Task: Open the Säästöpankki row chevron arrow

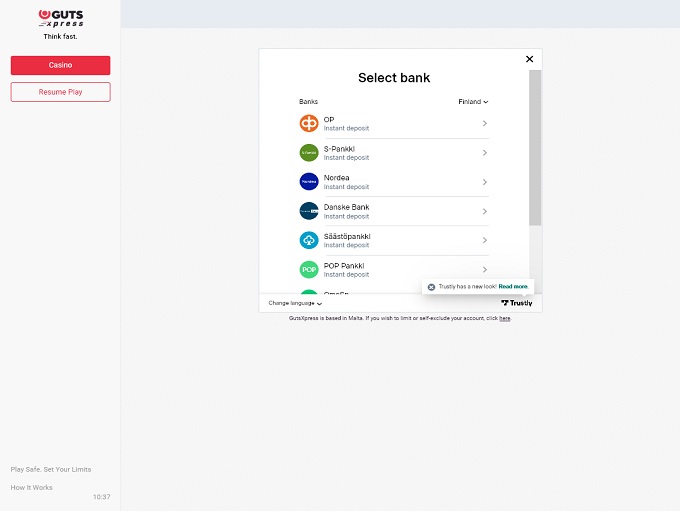Action: 485,240
